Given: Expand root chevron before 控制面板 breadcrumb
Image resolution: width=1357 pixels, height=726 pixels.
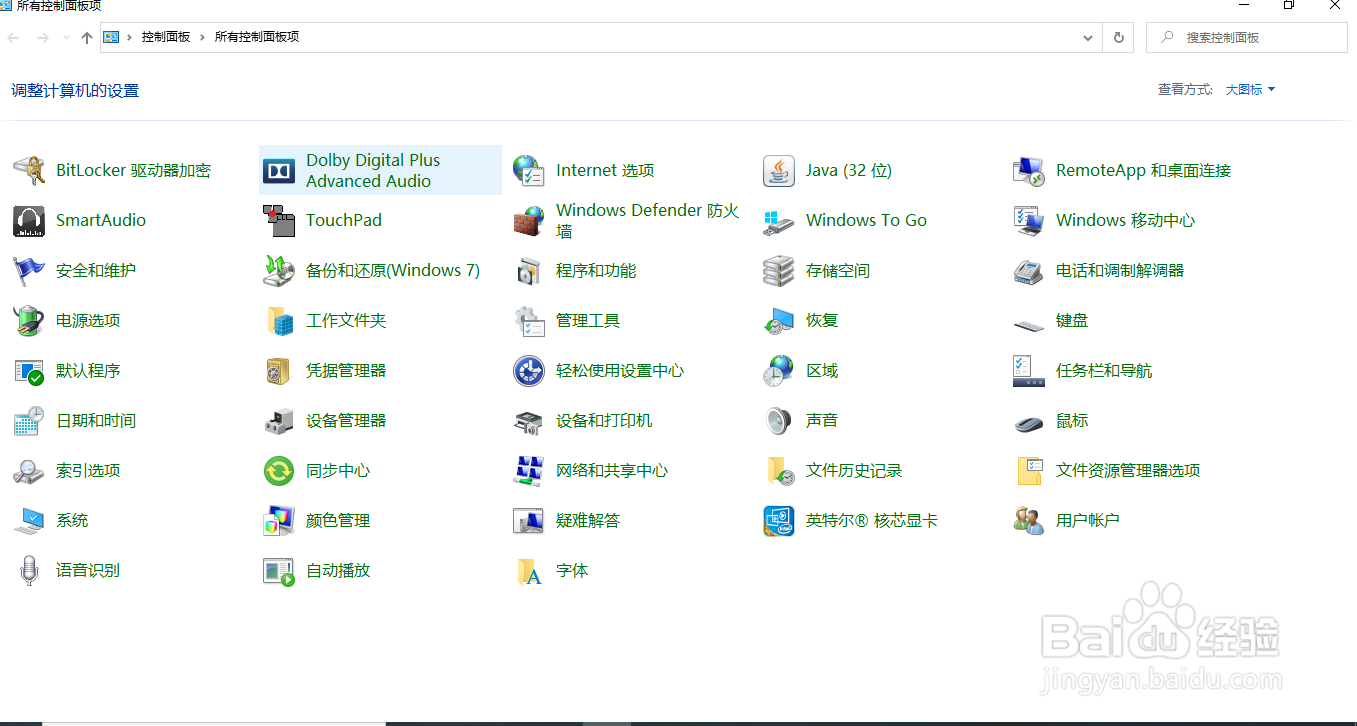Looking at the screenshot, I should coord(129,38).
